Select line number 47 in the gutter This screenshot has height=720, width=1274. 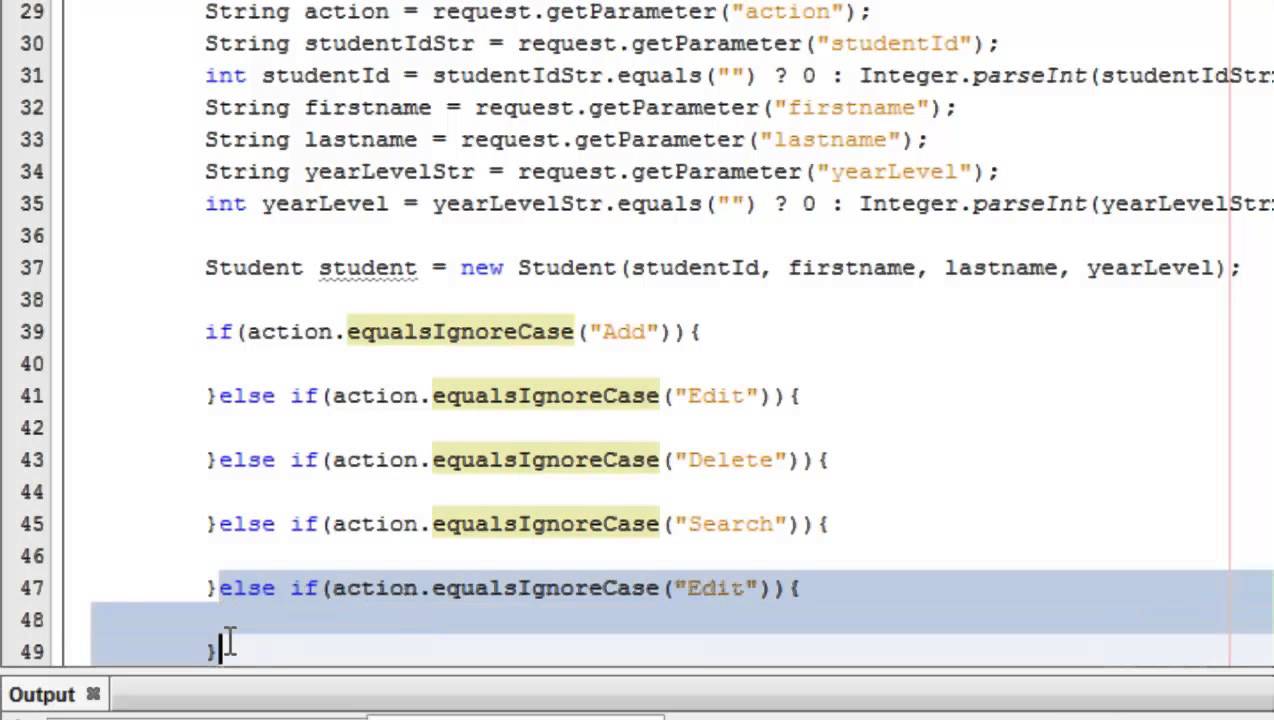31,588
